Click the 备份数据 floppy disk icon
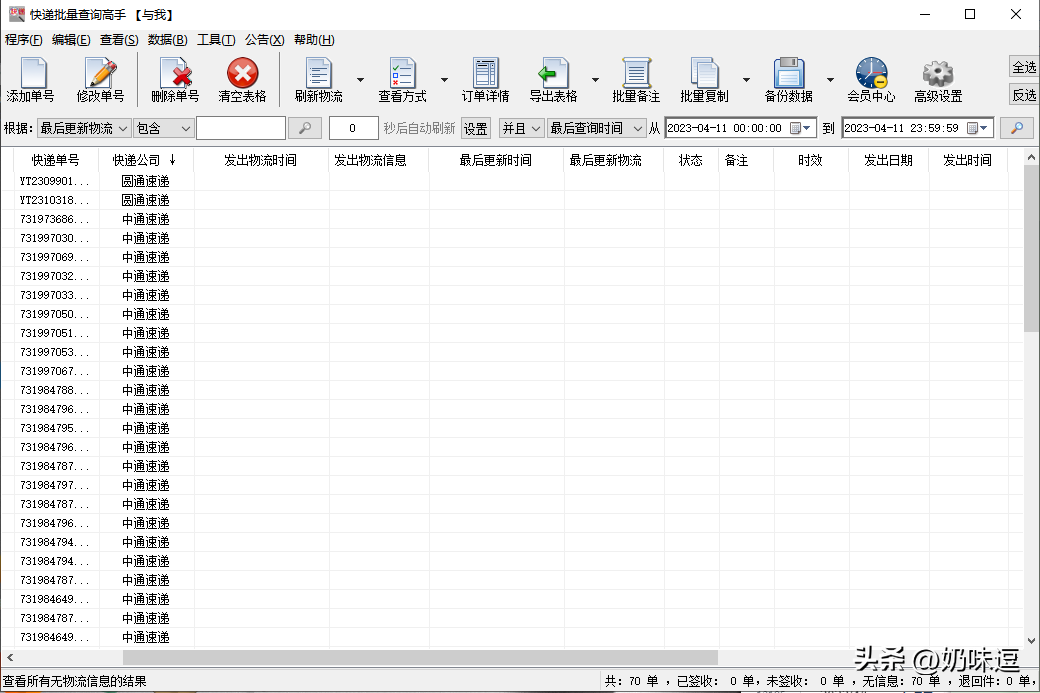The height and width of the screenshot is (693, 1040). [x=789, y=74]
